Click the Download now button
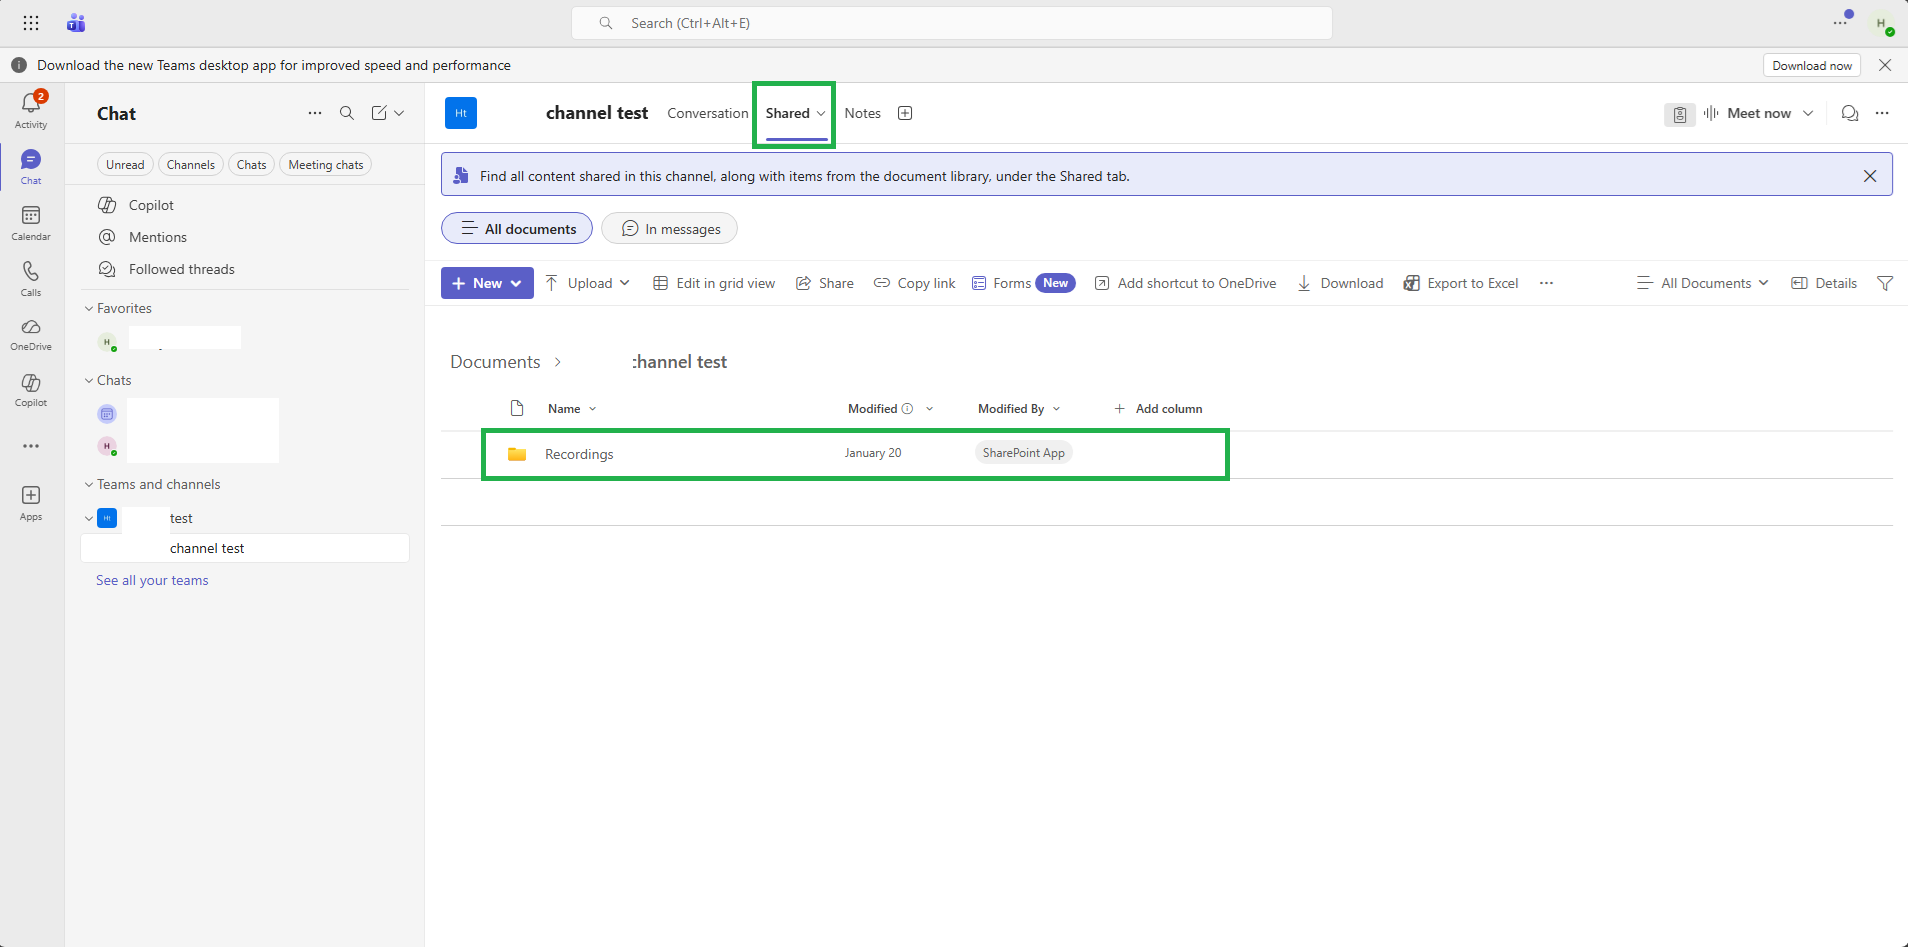1908x947 pixels. pyautogui.click(x=1812, y=66)
